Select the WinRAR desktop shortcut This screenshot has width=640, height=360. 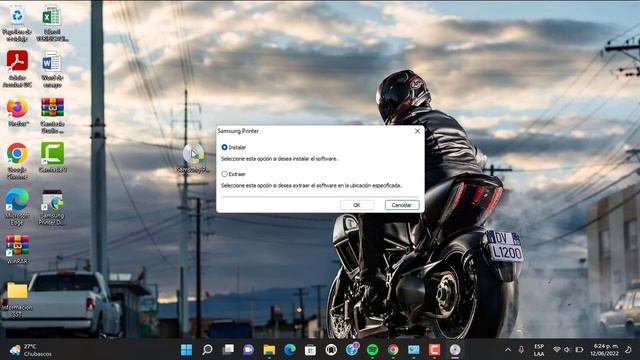[x=17, y=250]
